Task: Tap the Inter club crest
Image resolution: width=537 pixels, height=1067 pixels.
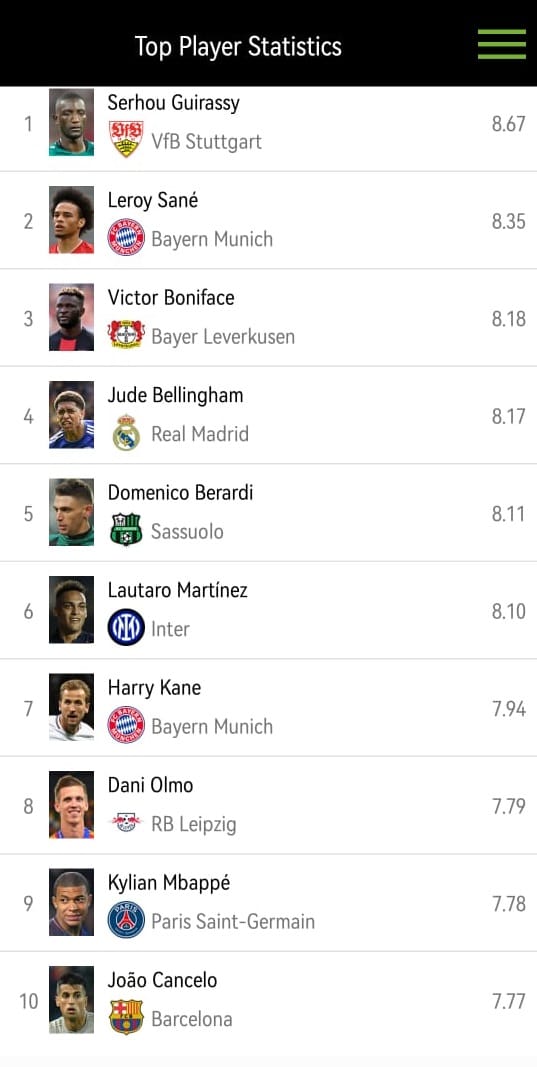Action: click(x=126, y=627)
